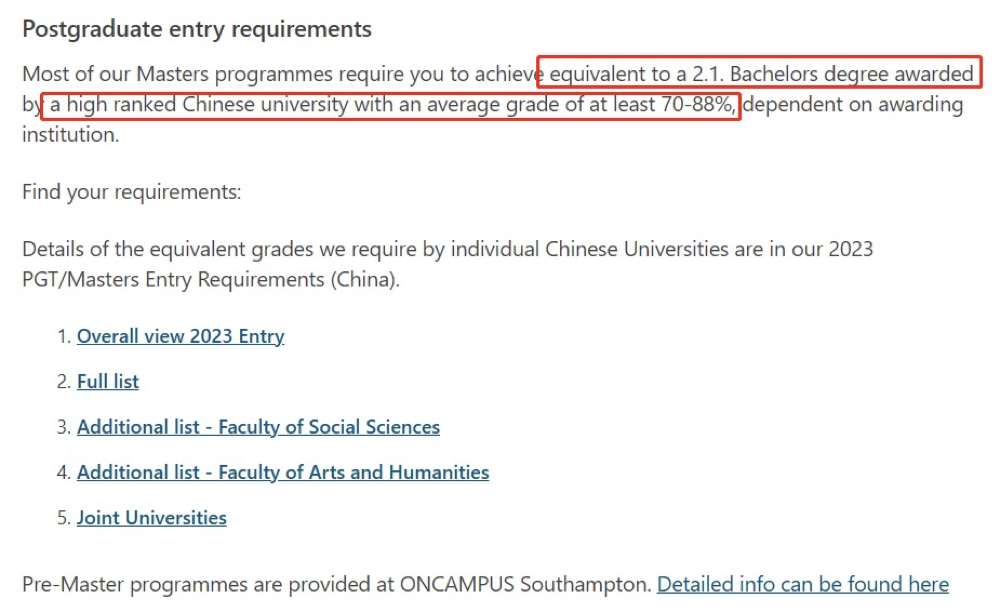This screenshot has width=1000, height=612.
Task: Click the highlighted text 'equivalent to a 2.1. Bachelors degree awarded'
Action: pos(761,74)
